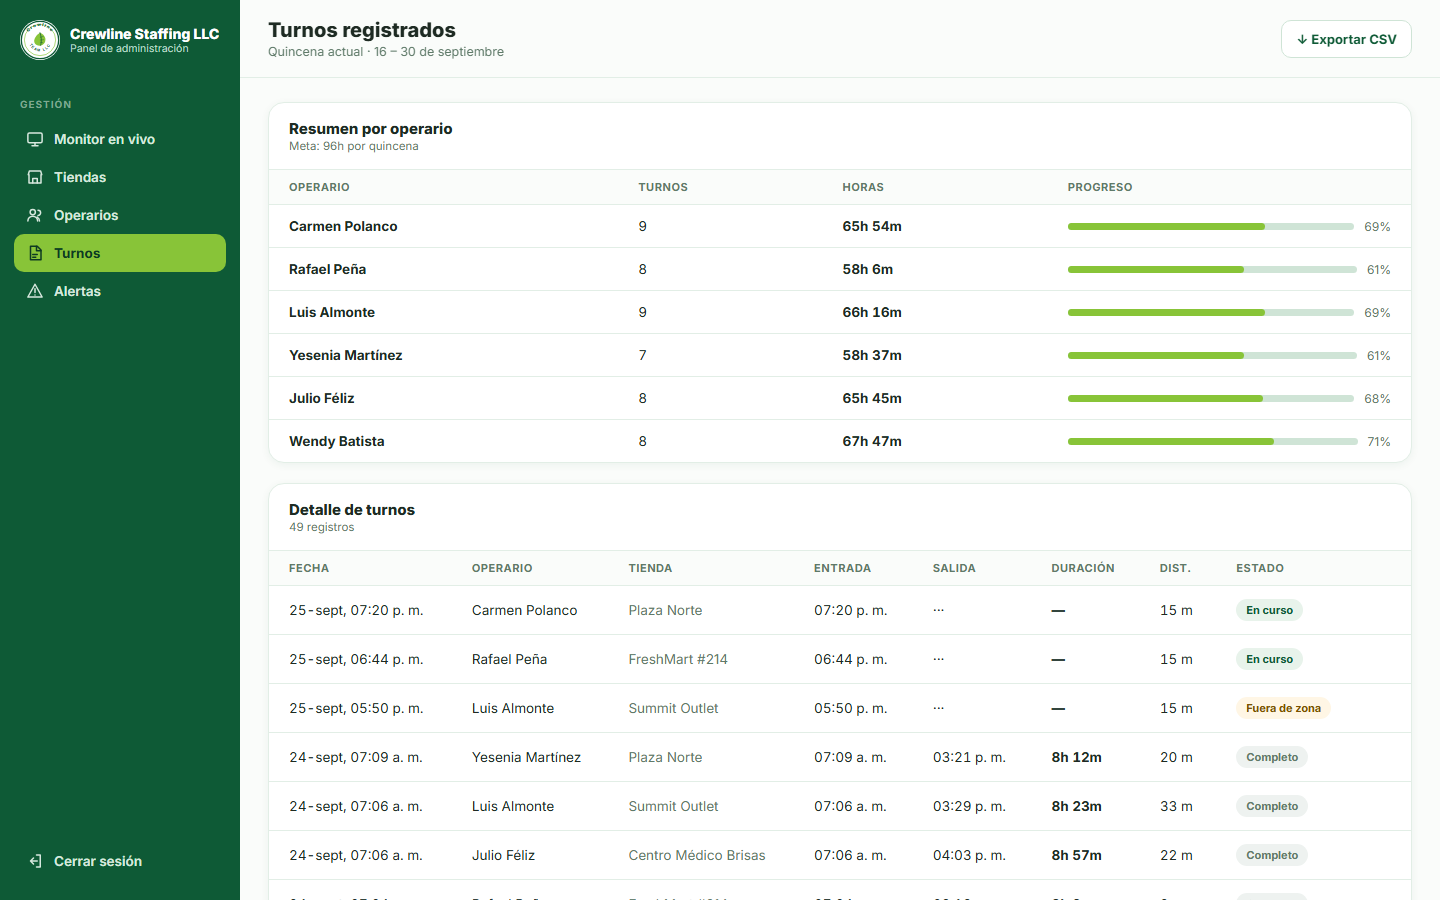Click date 24-sept, 07:09 a. m.
Viewport: 1440px width, 900px height.
(356, 757)
